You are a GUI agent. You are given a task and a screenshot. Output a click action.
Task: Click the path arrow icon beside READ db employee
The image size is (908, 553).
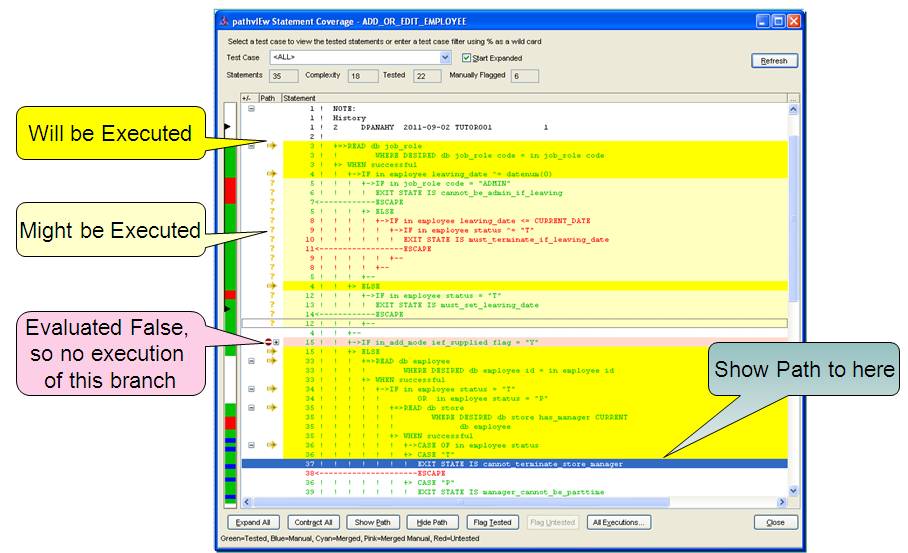pos(271,361)
